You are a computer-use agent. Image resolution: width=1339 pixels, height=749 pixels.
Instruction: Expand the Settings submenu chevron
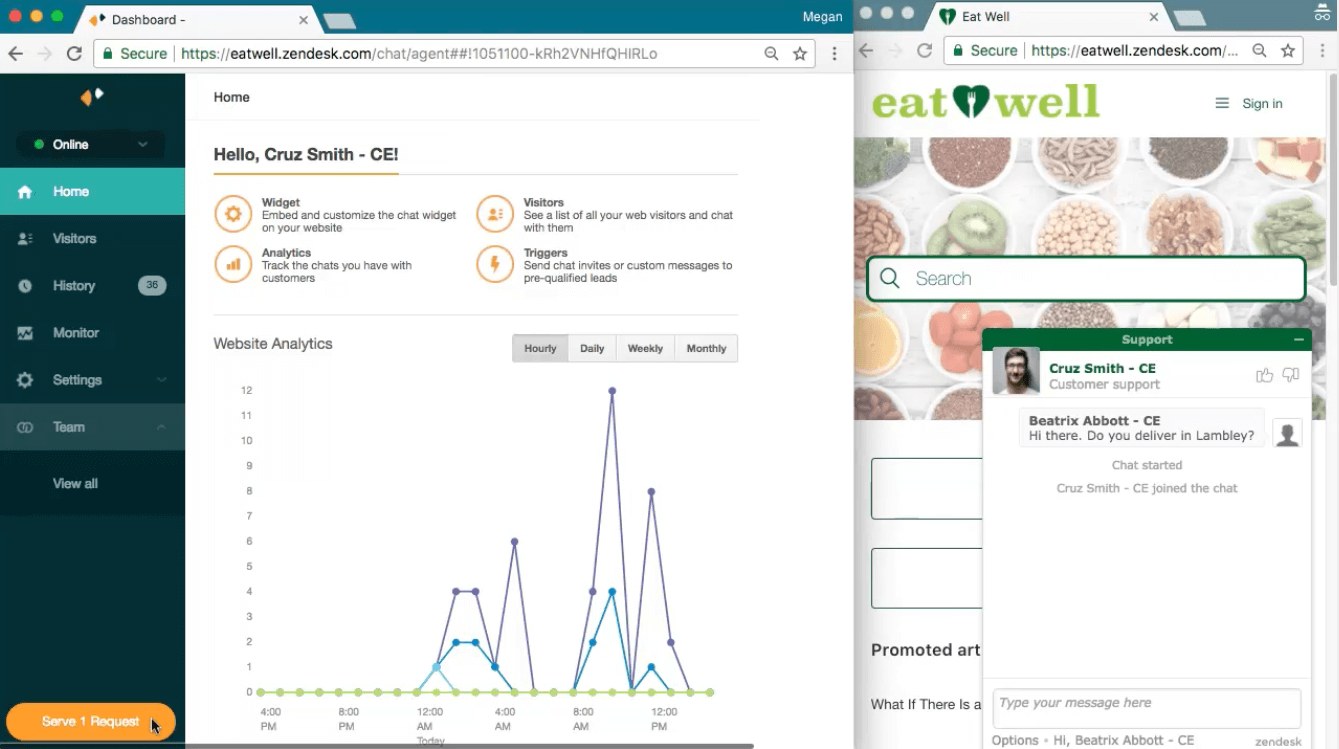click(161, 380)
